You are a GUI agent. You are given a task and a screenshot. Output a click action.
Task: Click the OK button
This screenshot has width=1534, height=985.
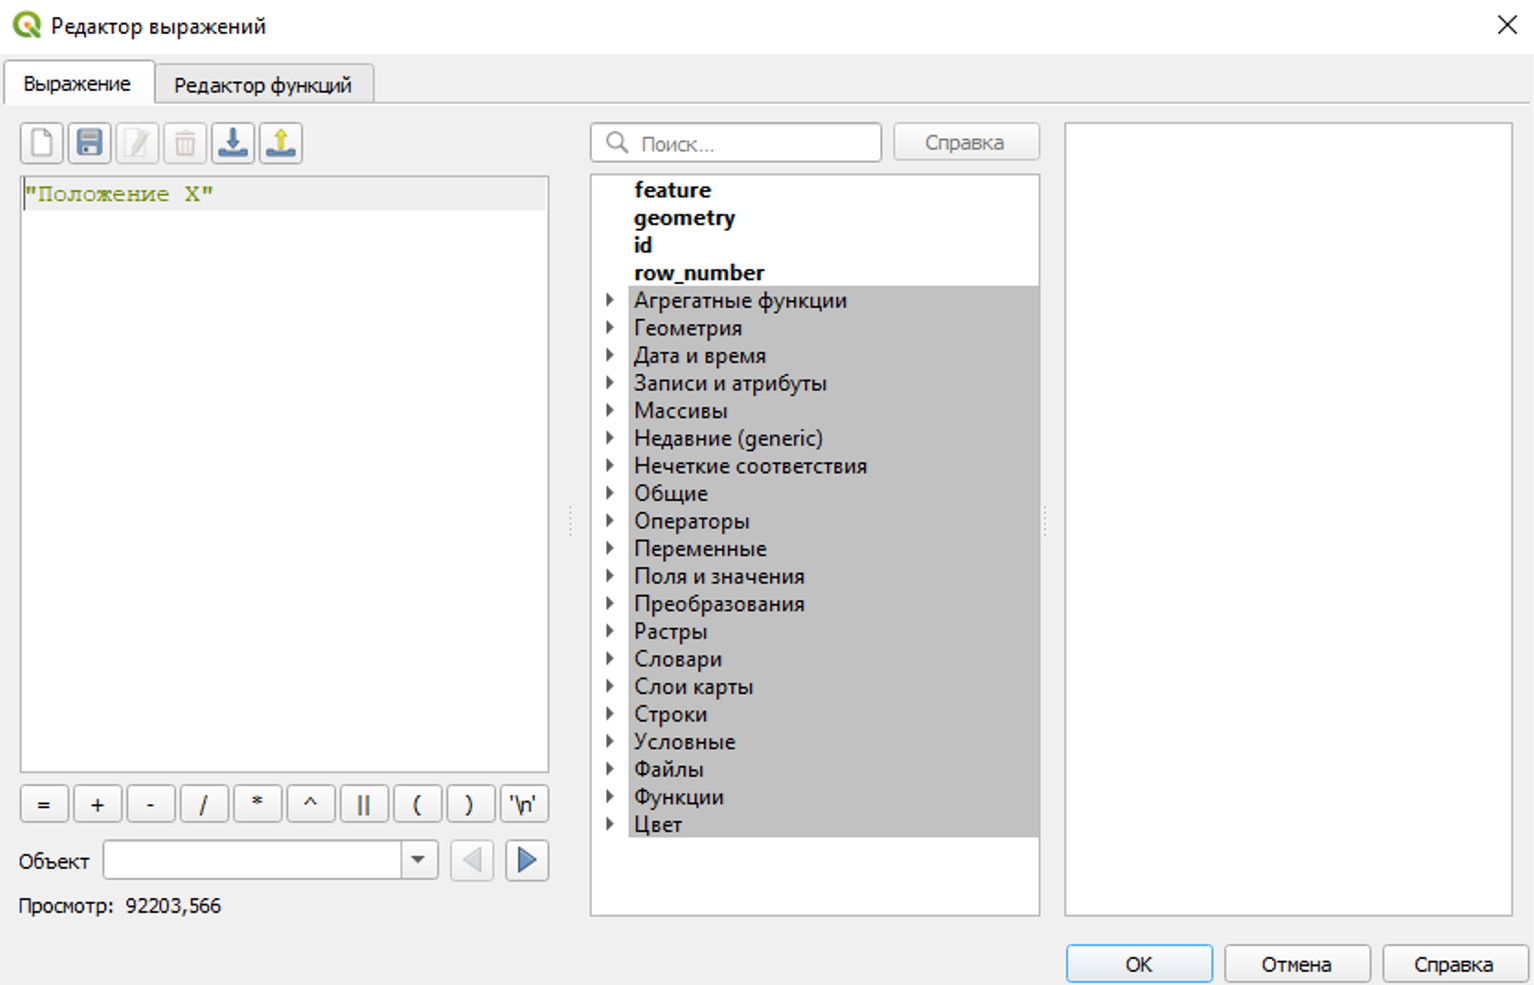coord(1138,964)
